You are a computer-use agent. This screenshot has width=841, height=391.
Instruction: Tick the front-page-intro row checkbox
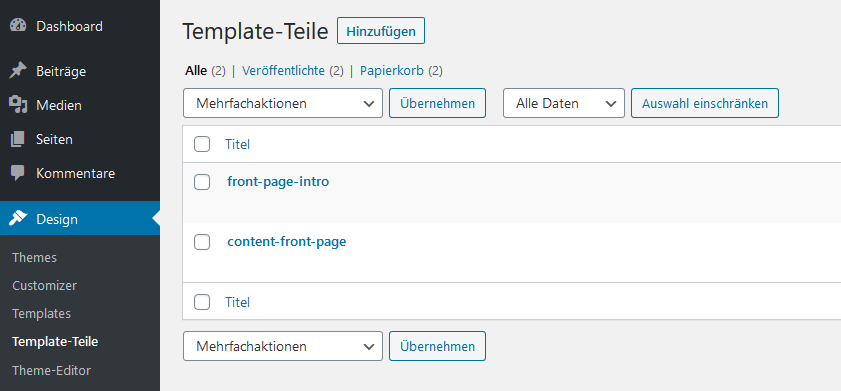202,182
